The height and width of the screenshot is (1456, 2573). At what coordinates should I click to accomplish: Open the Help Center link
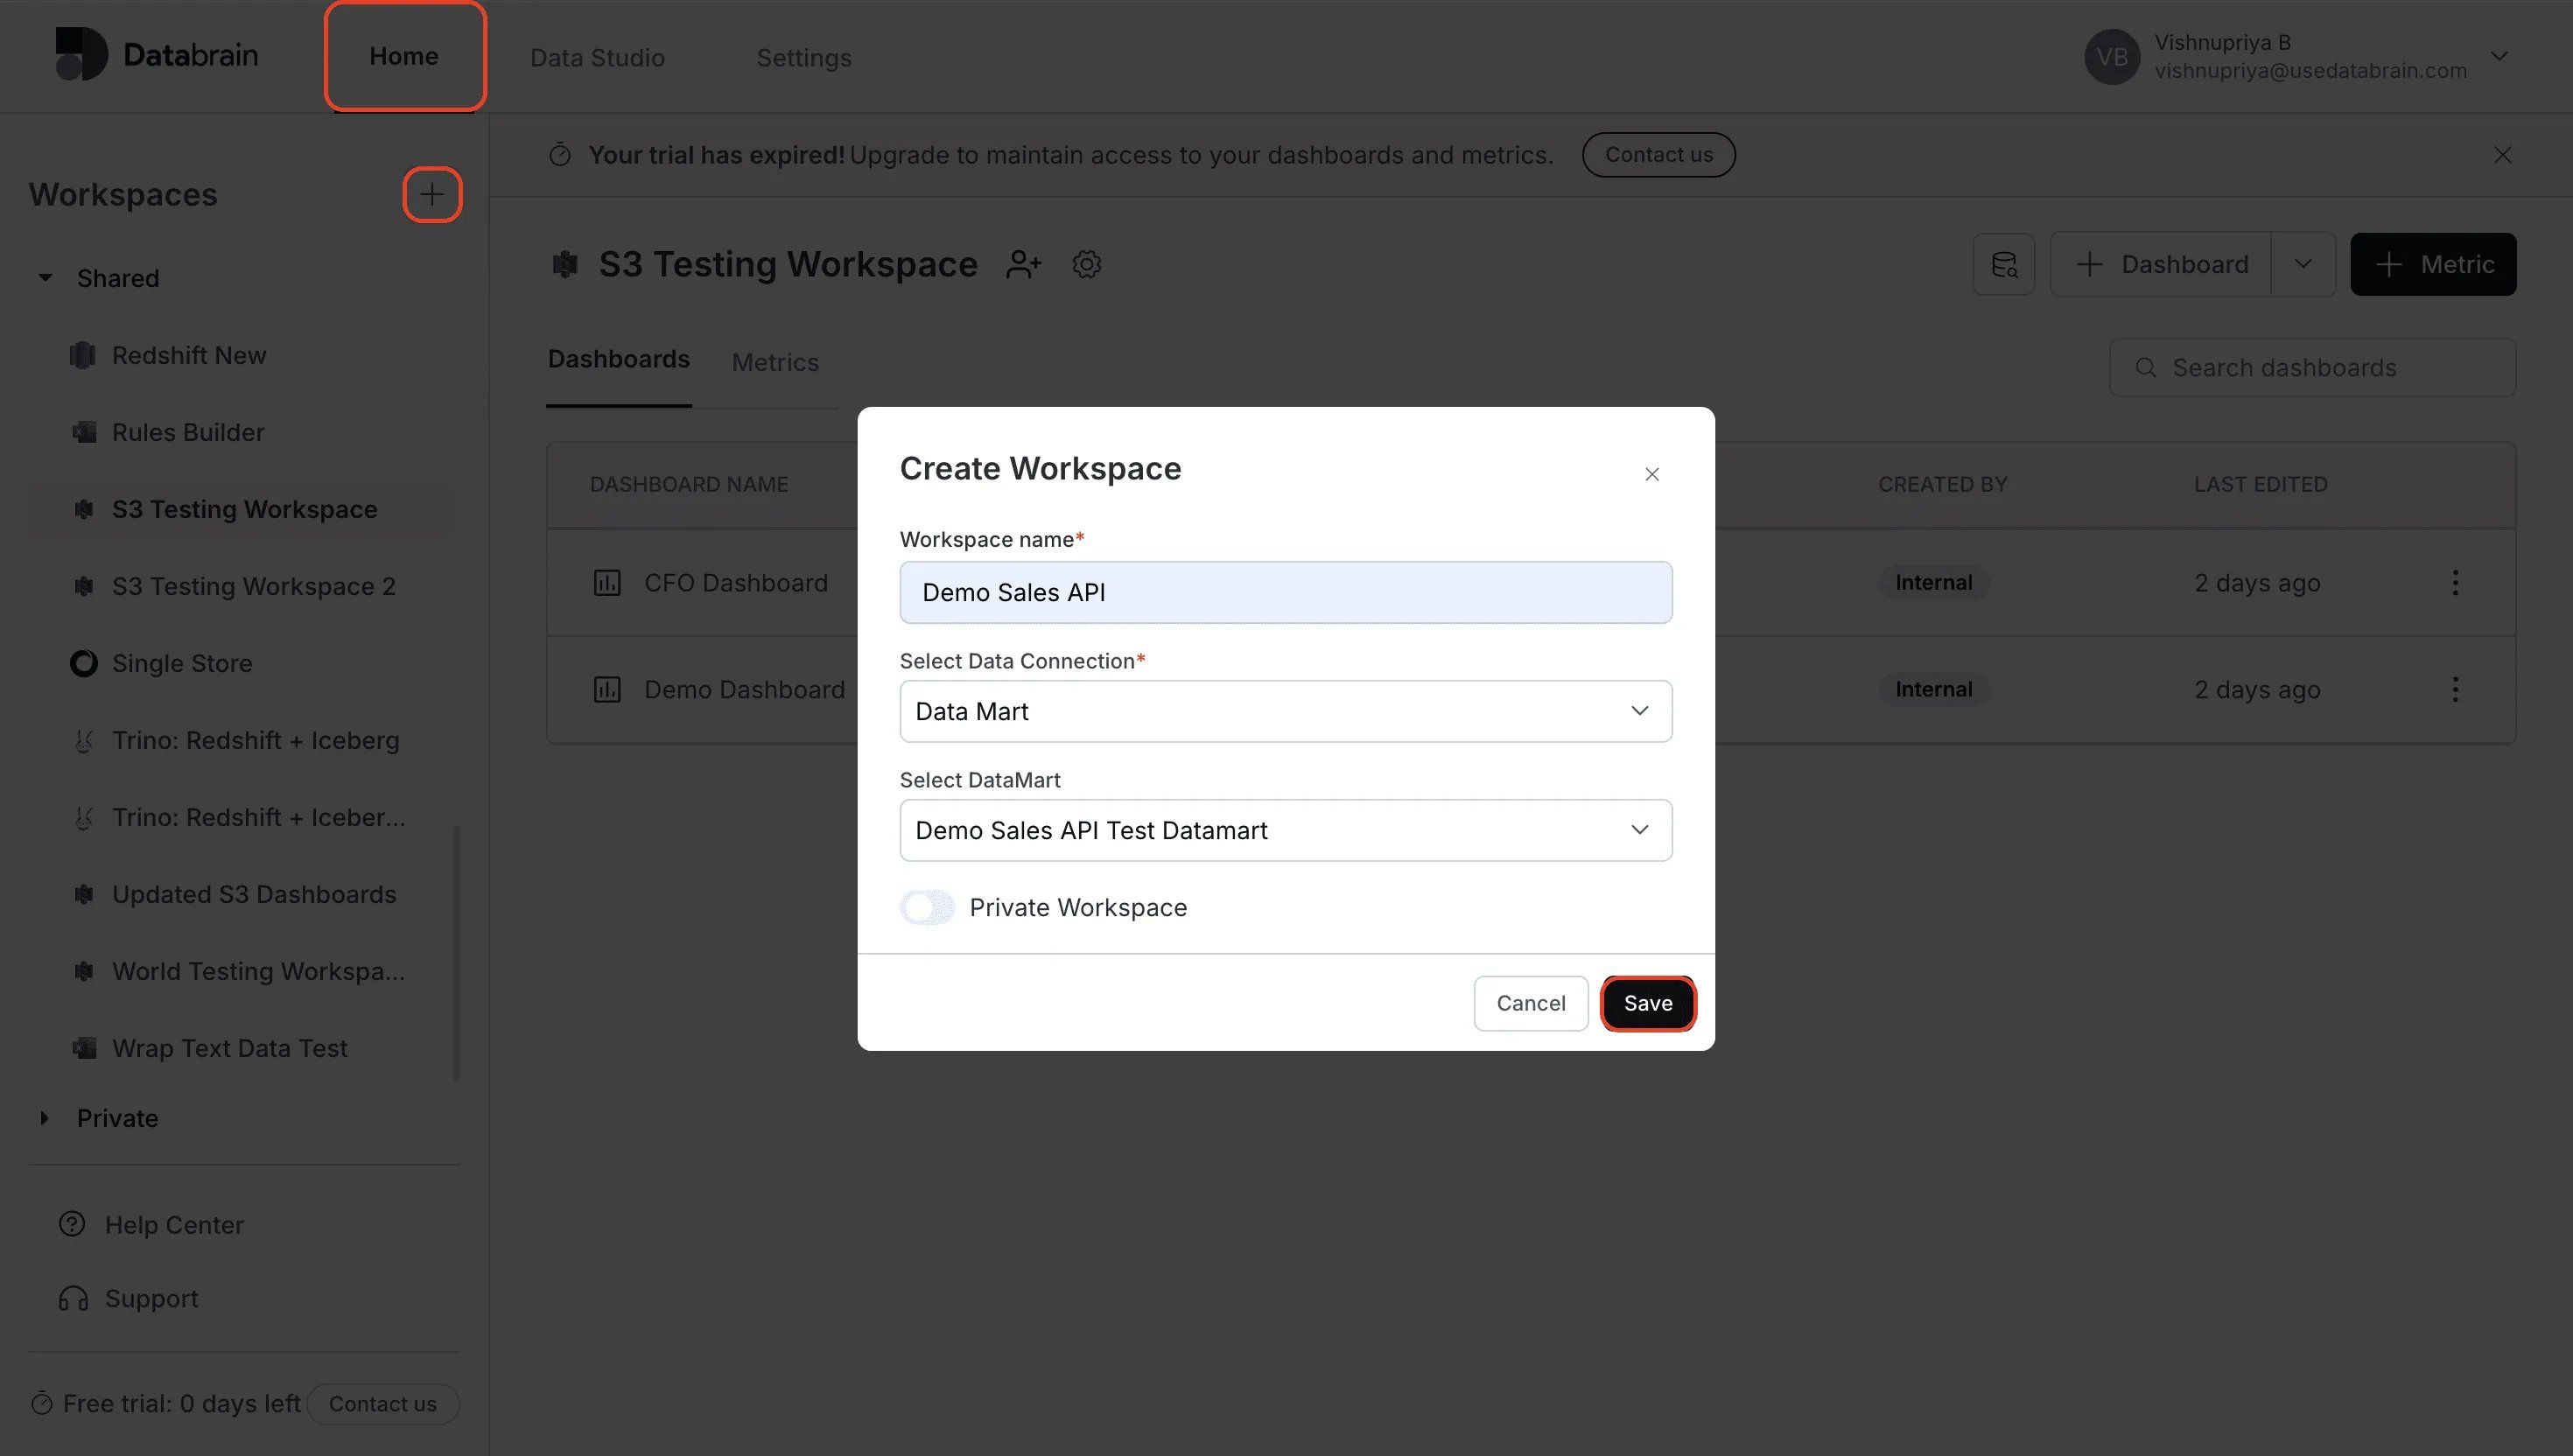(x=151, y=1224)
